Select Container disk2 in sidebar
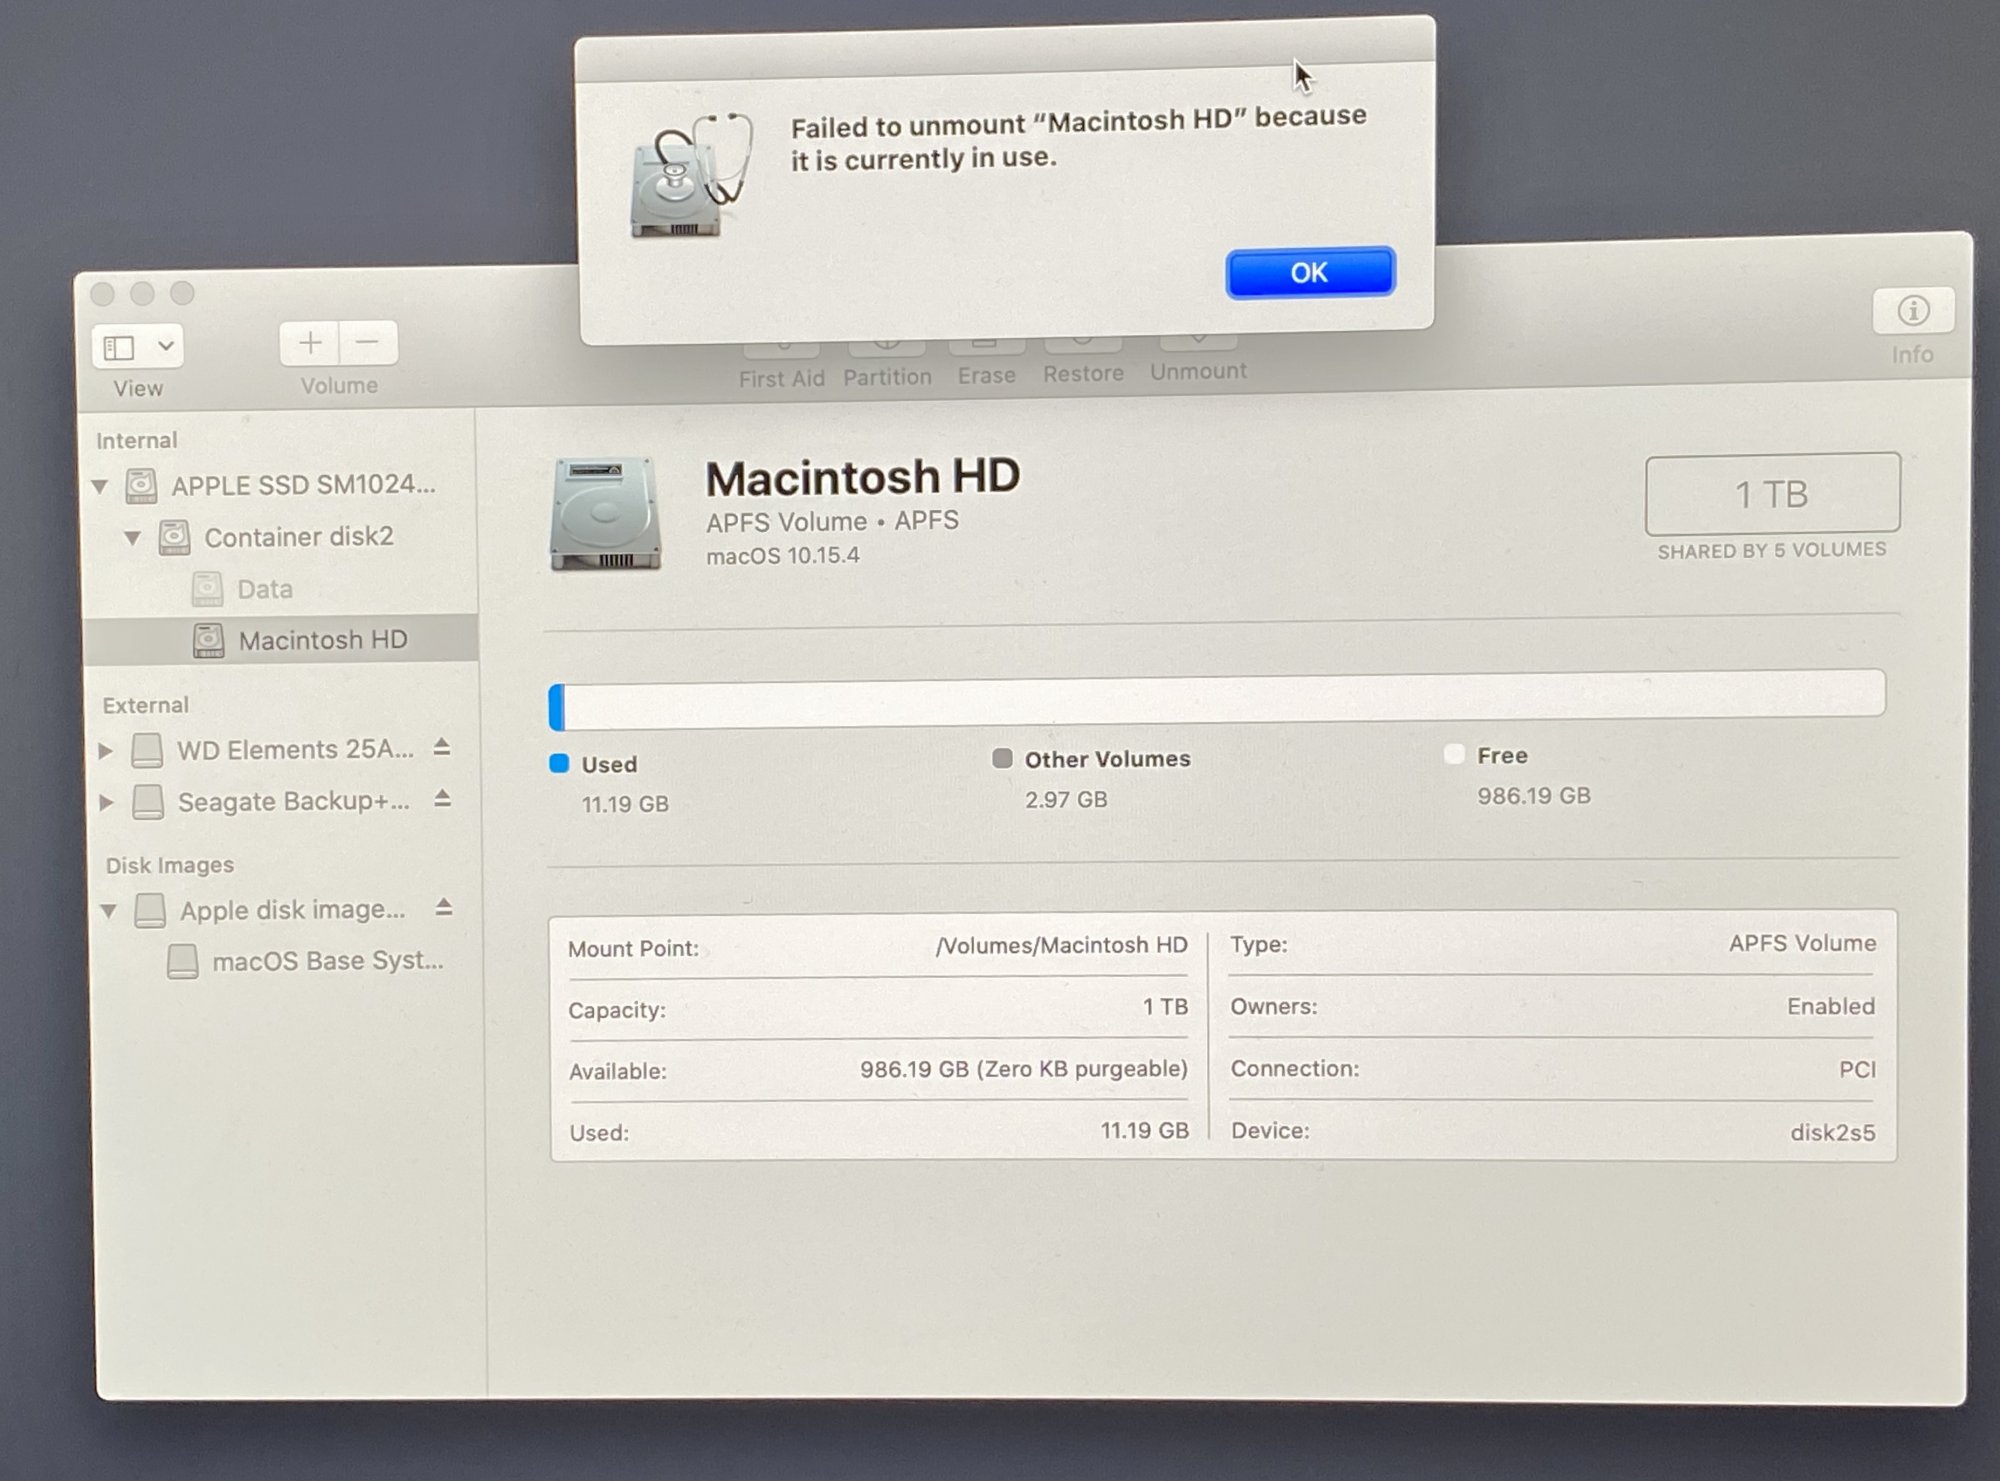Screen dimensions: 2000x1481 [x=298, y=537]
